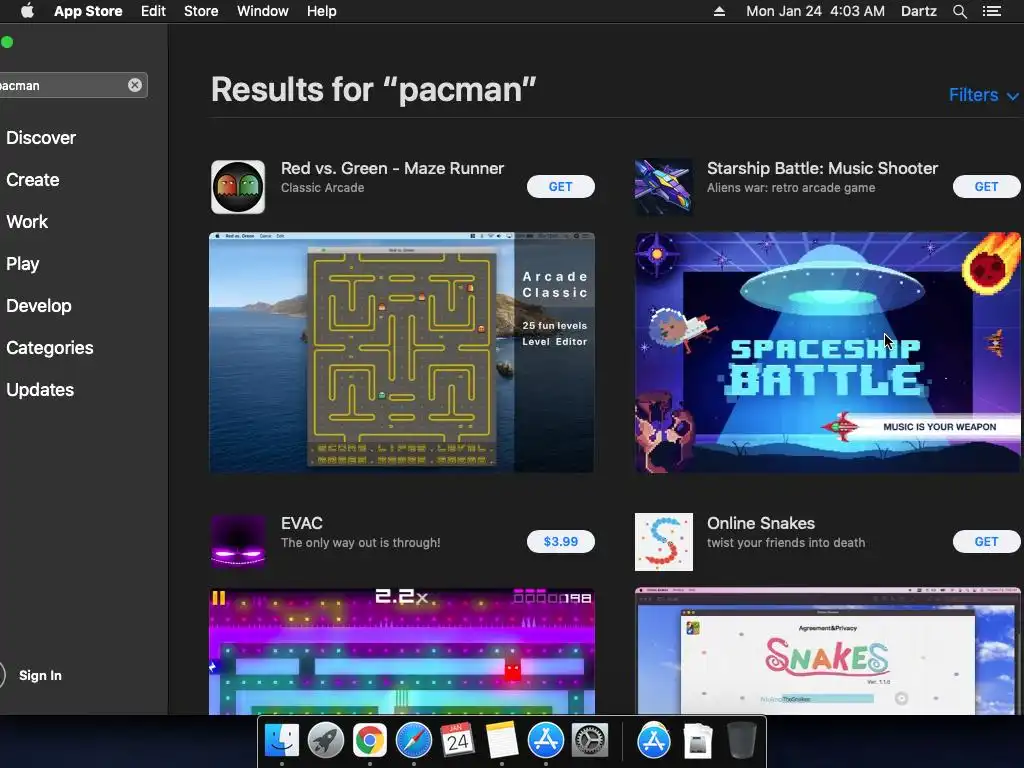Get Starship Battle: Music Shooter
The width and height of the screenshot is (1024, 768).
[986, 187]
